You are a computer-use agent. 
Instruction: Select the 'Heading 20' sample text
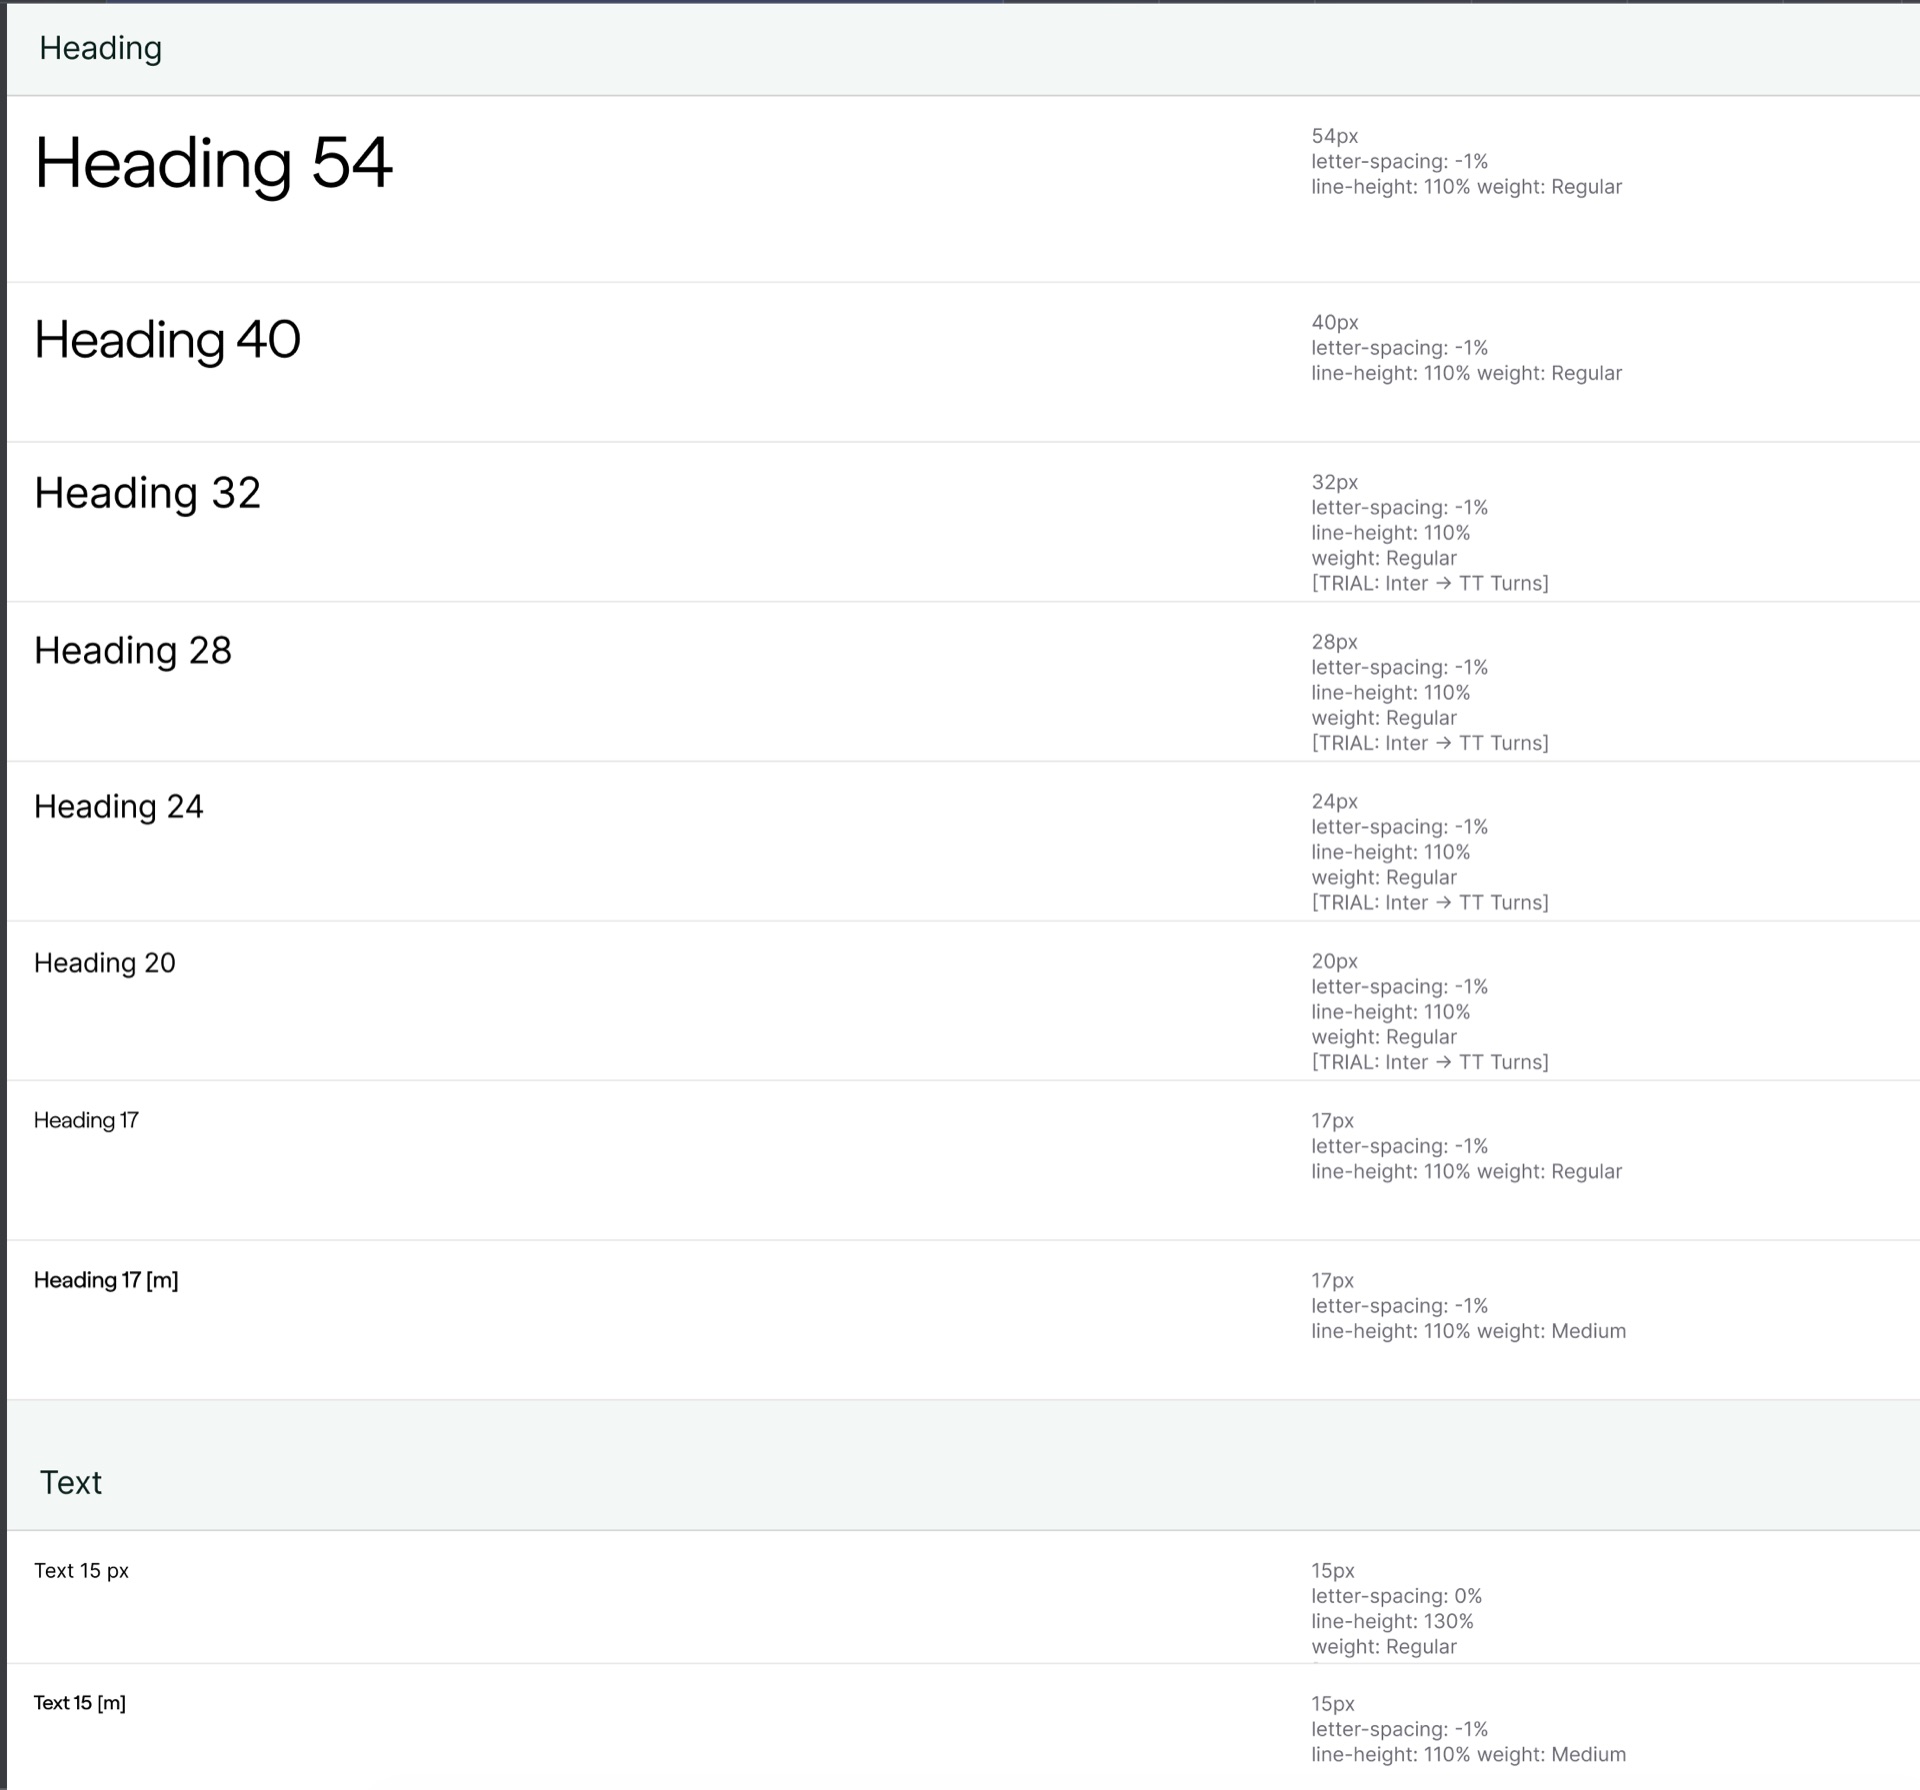click(x=105, y=963)
